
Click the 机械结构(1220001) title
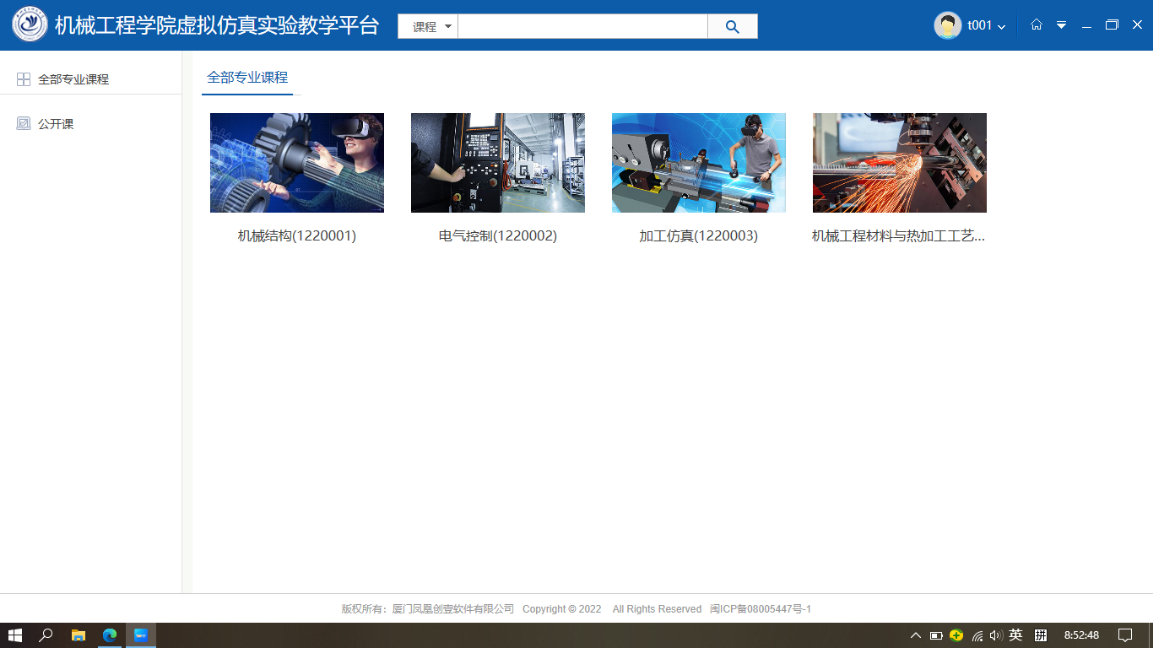tap(297, 236)
